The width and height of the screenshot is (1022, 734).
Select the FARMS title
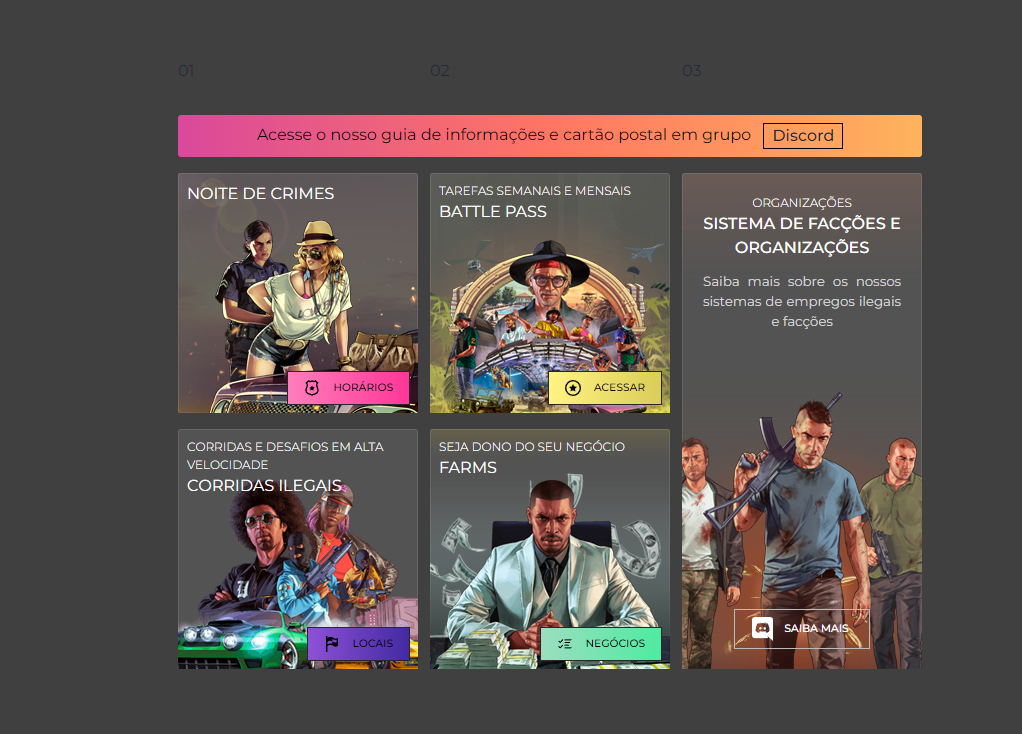coord(468,467)
